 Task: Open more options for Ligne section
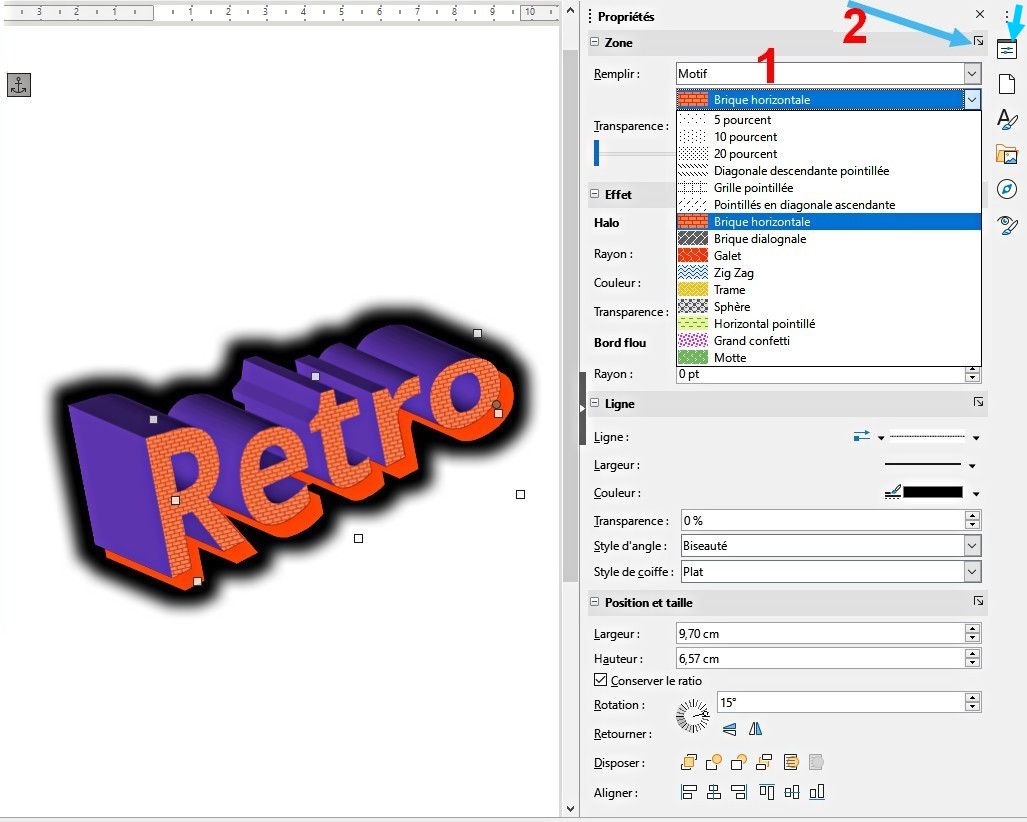click(978, 402)
